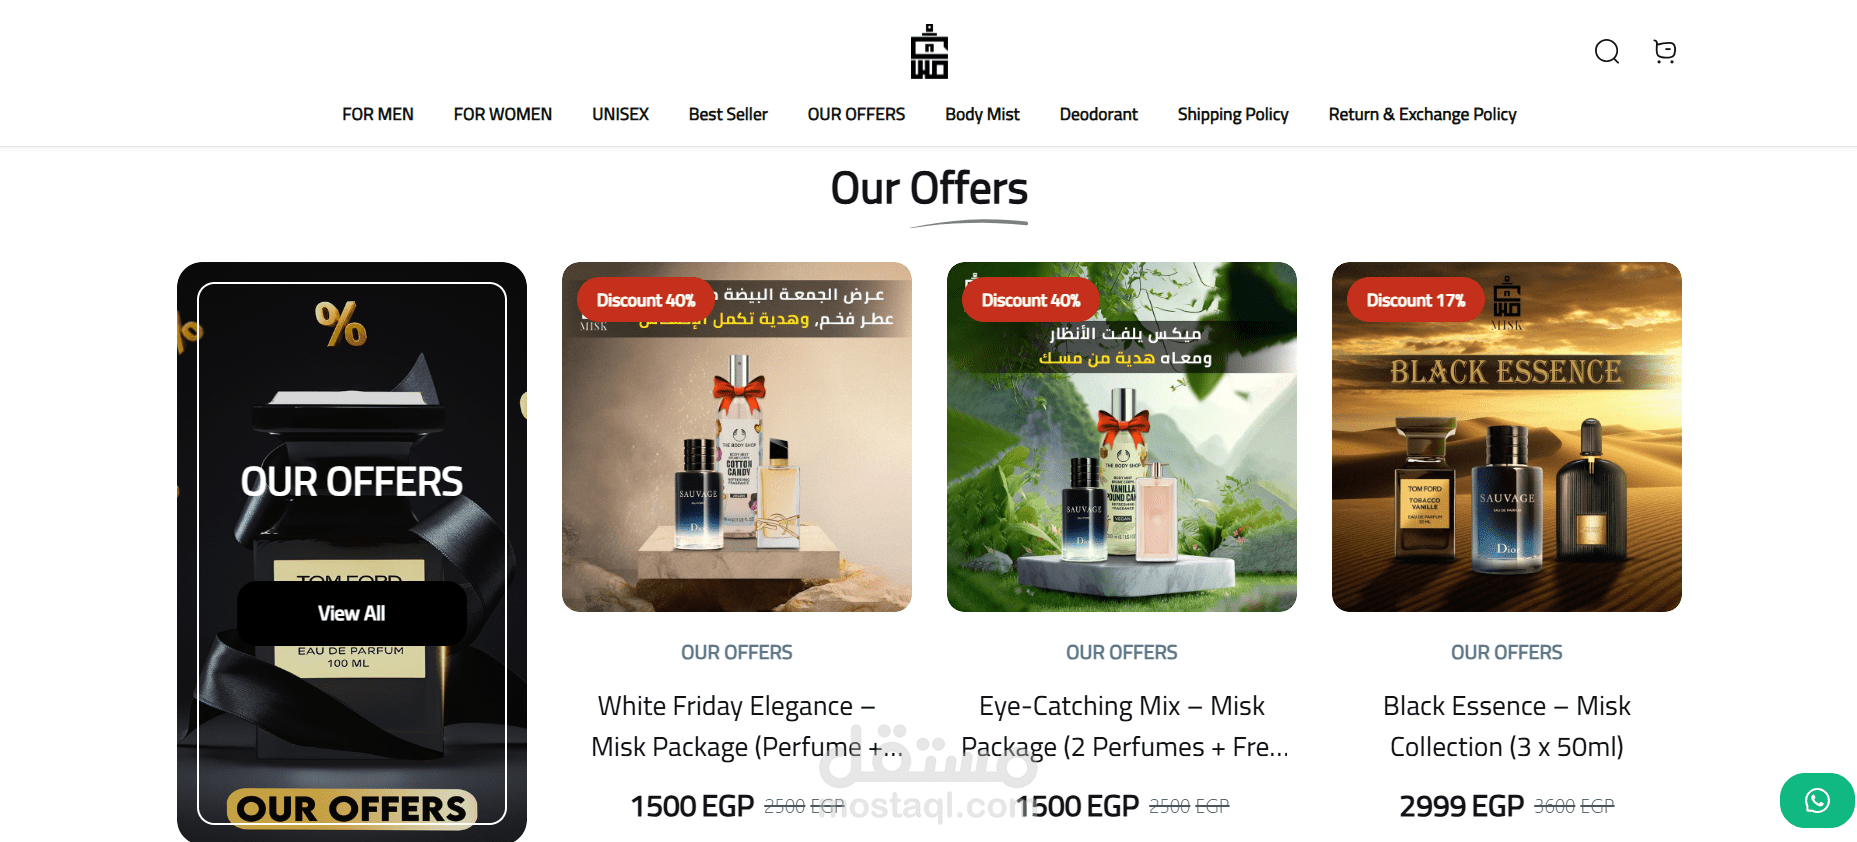
Task: Click the Discount 17% badge
Action: (1416, 300)
